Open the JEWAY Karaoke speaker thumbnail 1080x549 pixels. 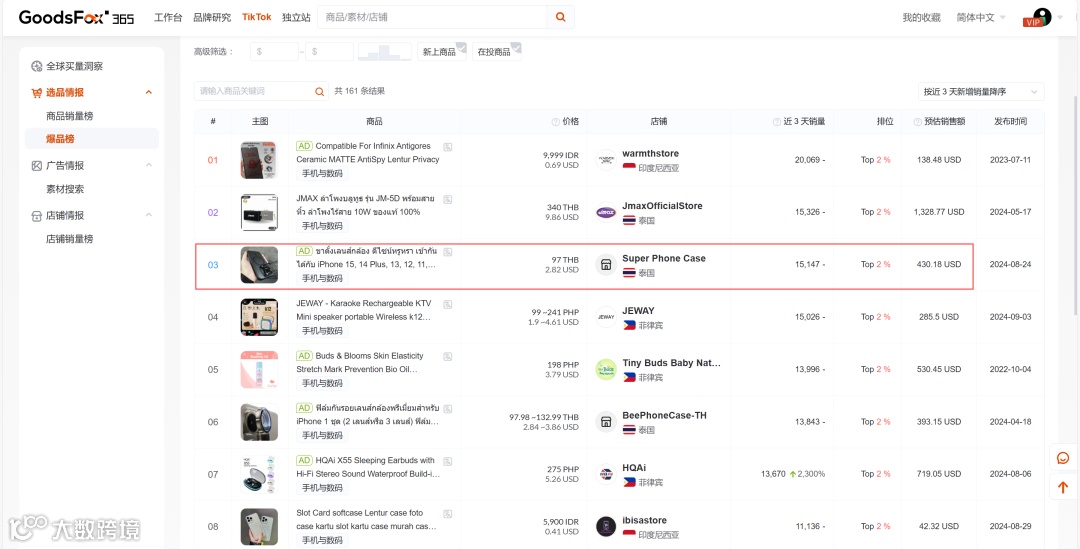(x=259, y=317)
